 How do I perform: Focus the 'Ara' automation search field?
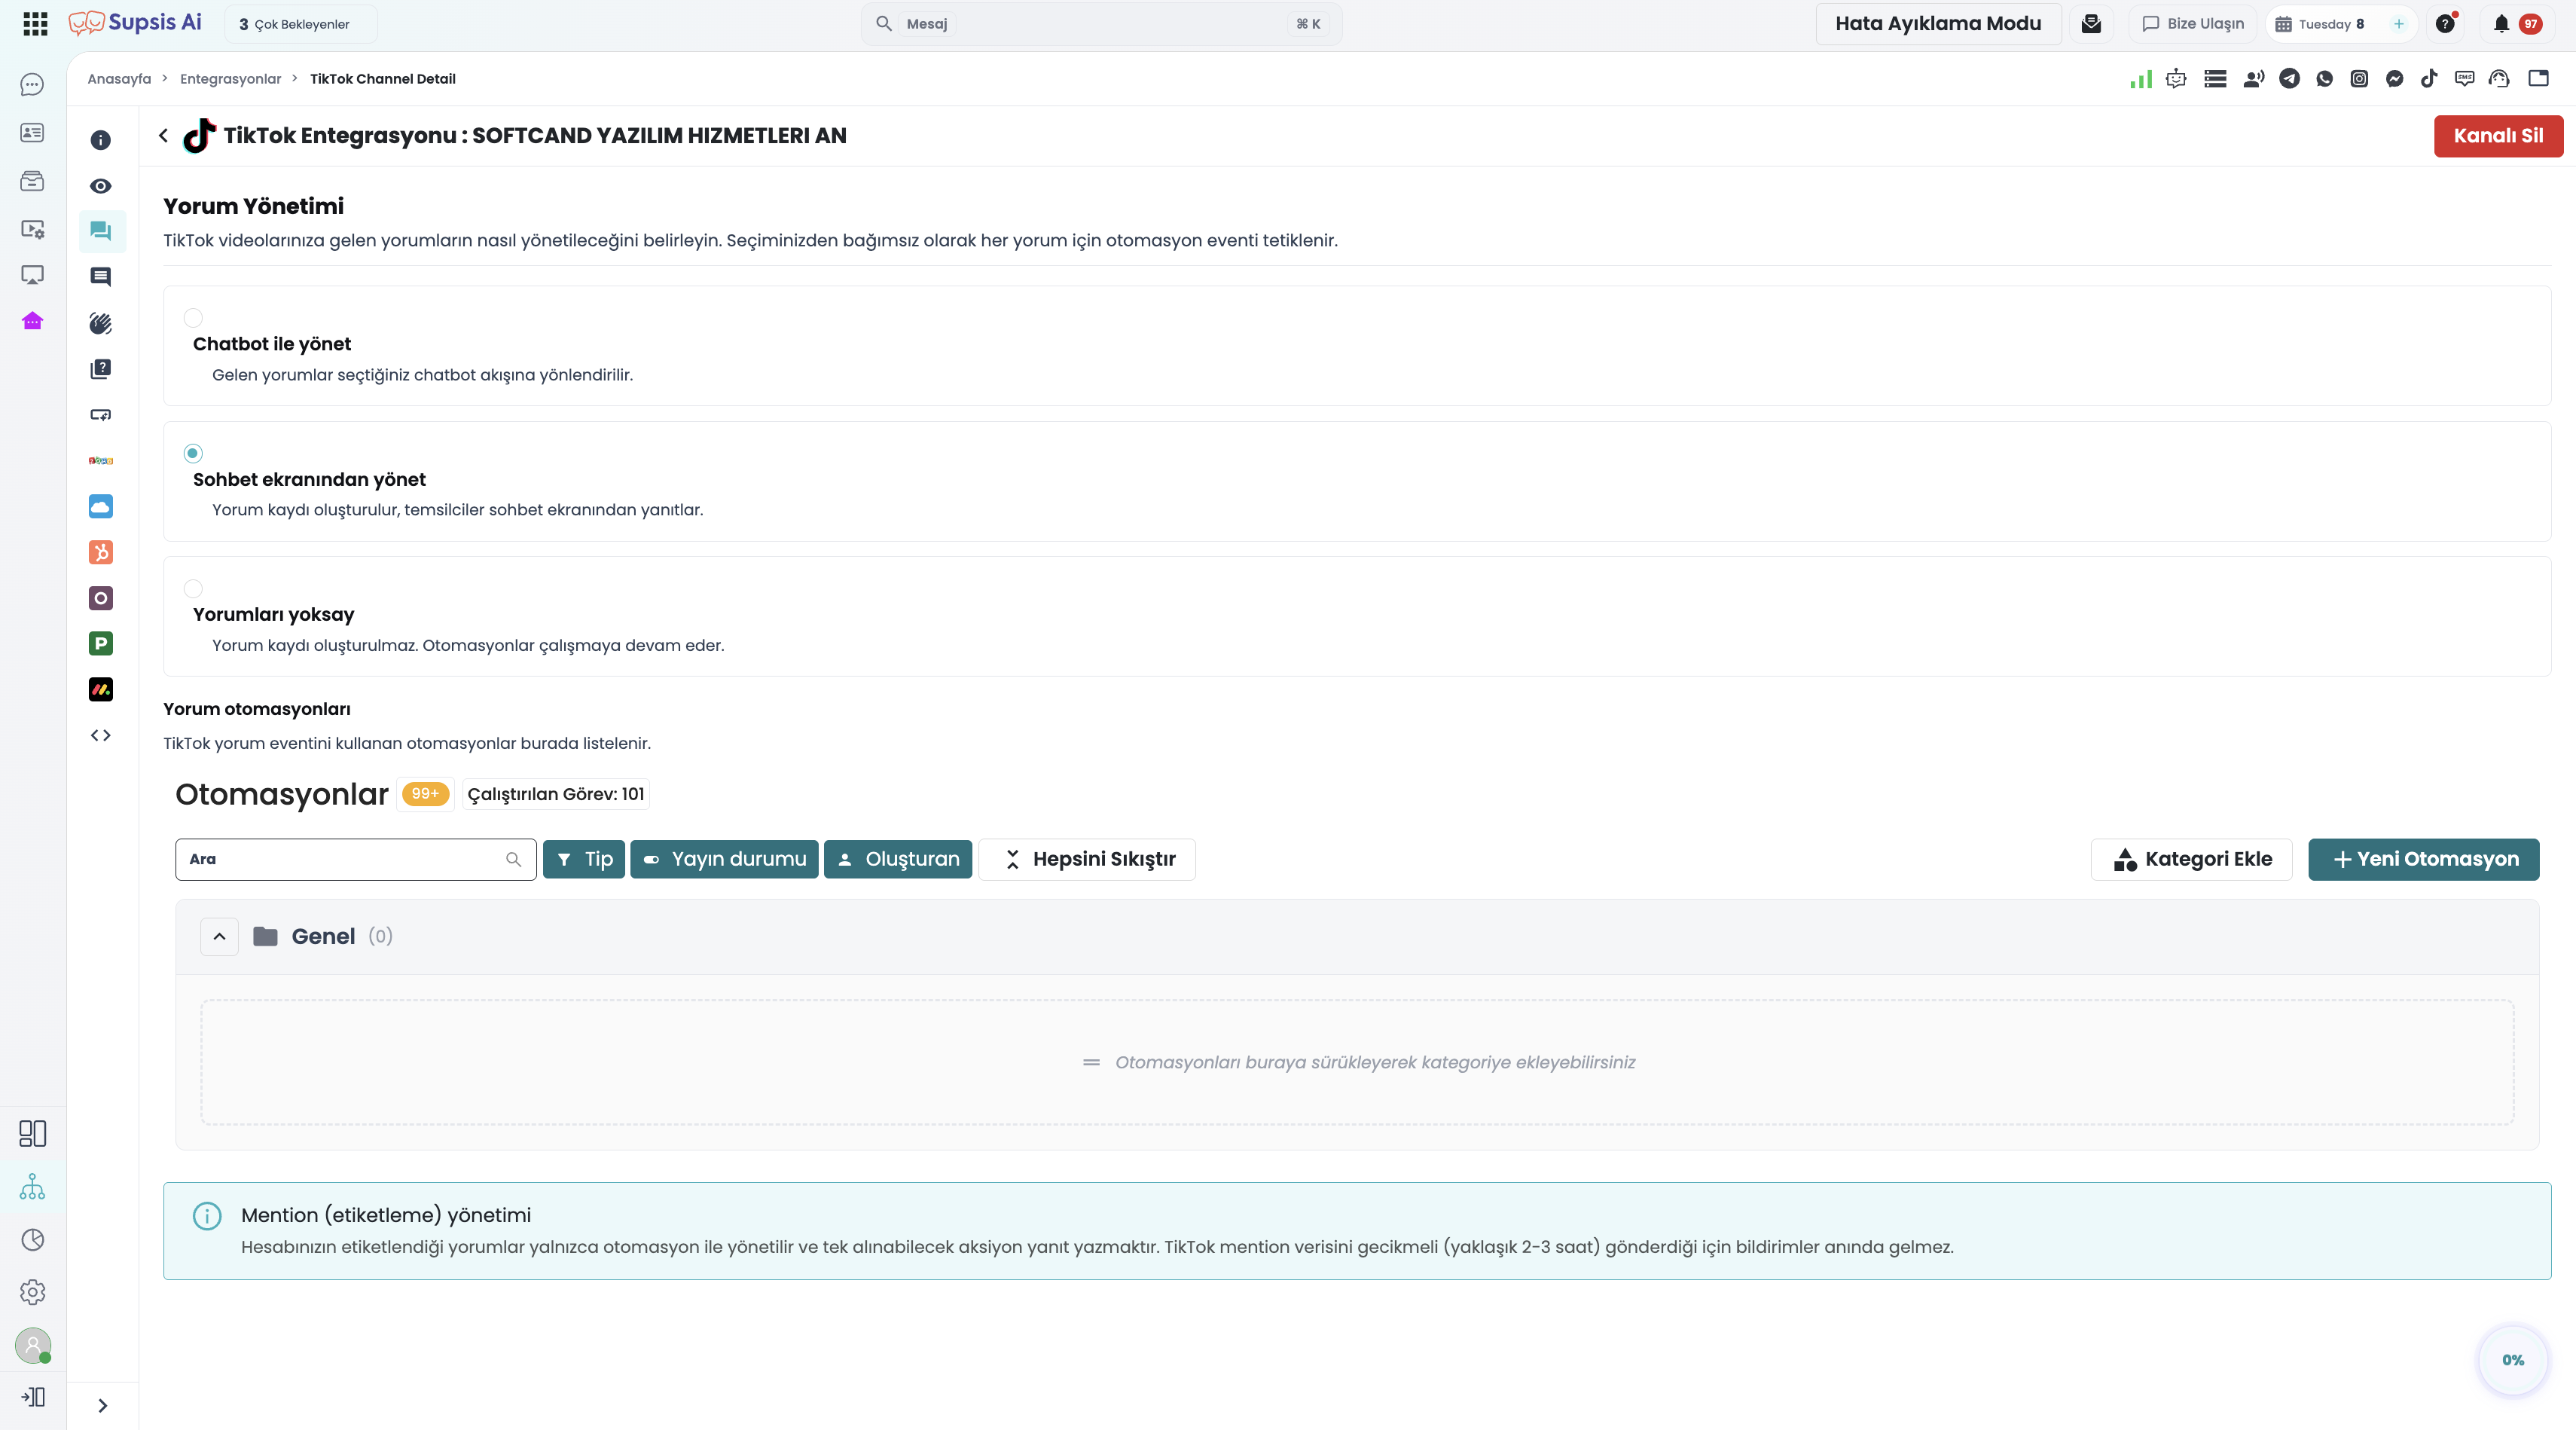(x=355, y=859)
